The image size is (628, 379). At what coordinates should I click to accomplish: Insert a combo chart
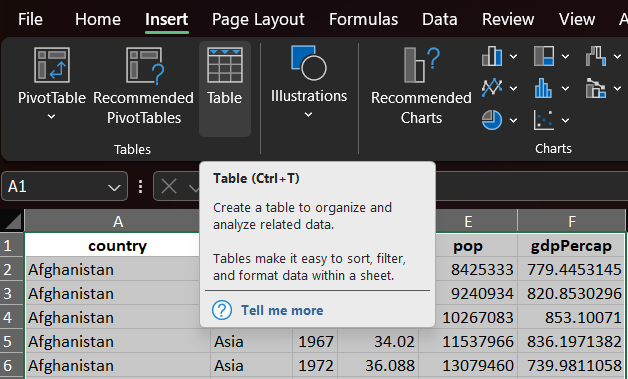596,87
